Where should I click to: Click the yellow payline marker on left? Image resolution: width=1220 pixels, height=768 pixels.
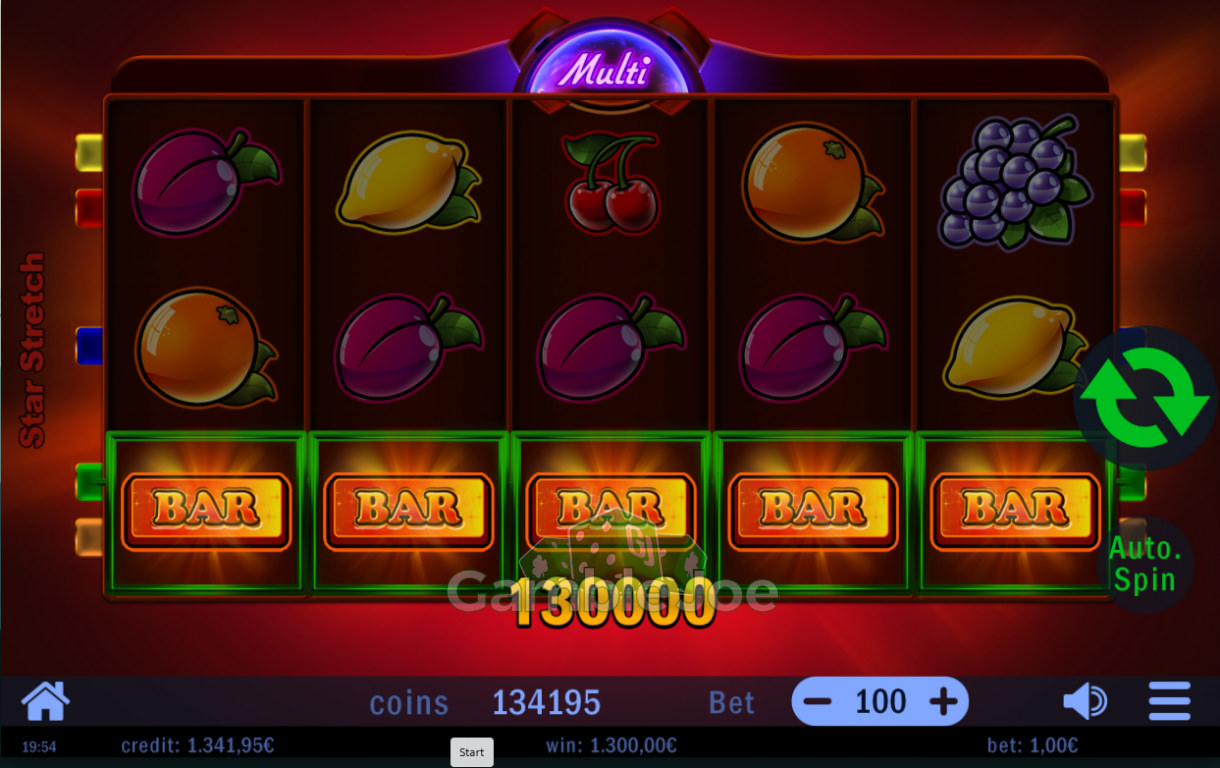(89, 152)
